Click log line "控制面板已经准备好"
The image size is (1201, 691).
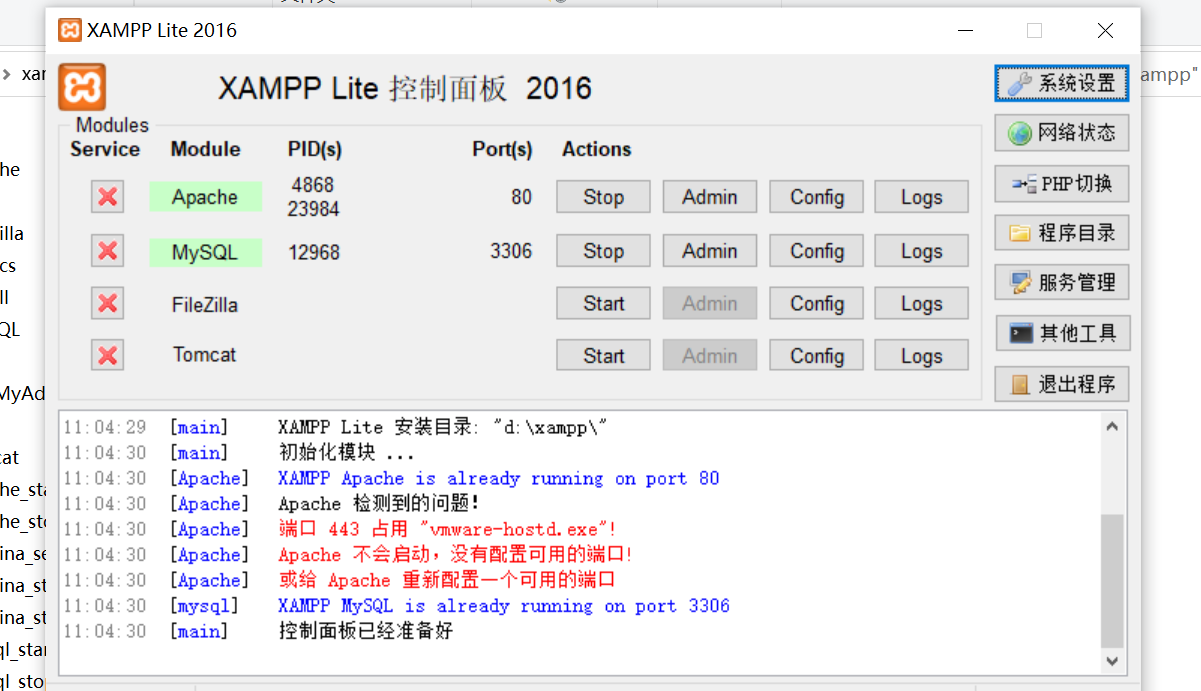pyautogui.click(x=366, y=631)
